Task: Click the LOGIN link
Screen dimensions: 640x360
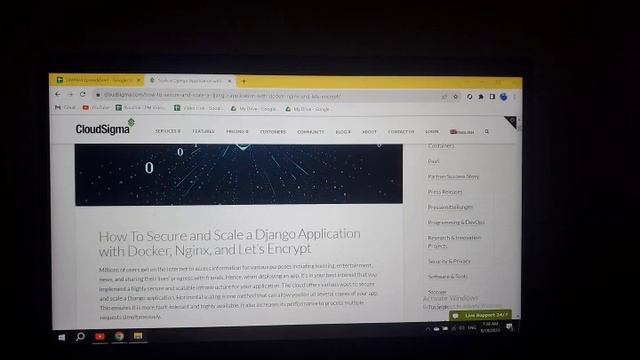Action: point(432,132)
